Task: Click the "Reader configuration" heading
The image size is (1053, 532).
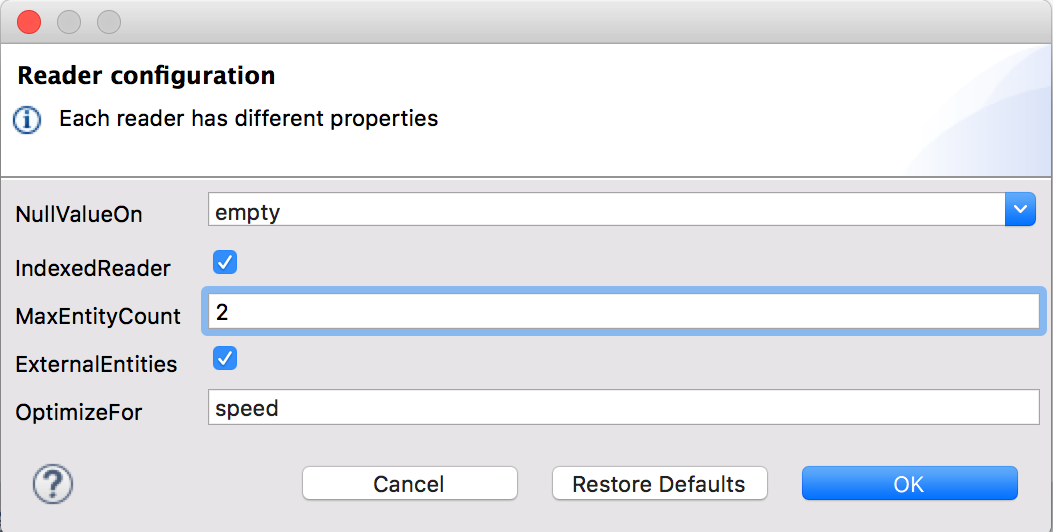Action: (x=146, y=76)
